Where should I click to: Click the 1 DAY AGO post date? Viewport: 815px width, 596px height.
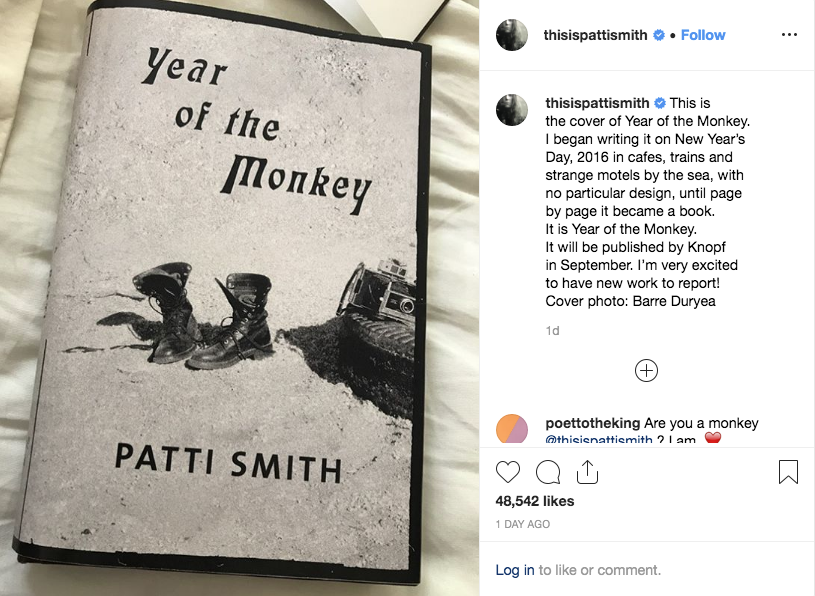point(523,524)
